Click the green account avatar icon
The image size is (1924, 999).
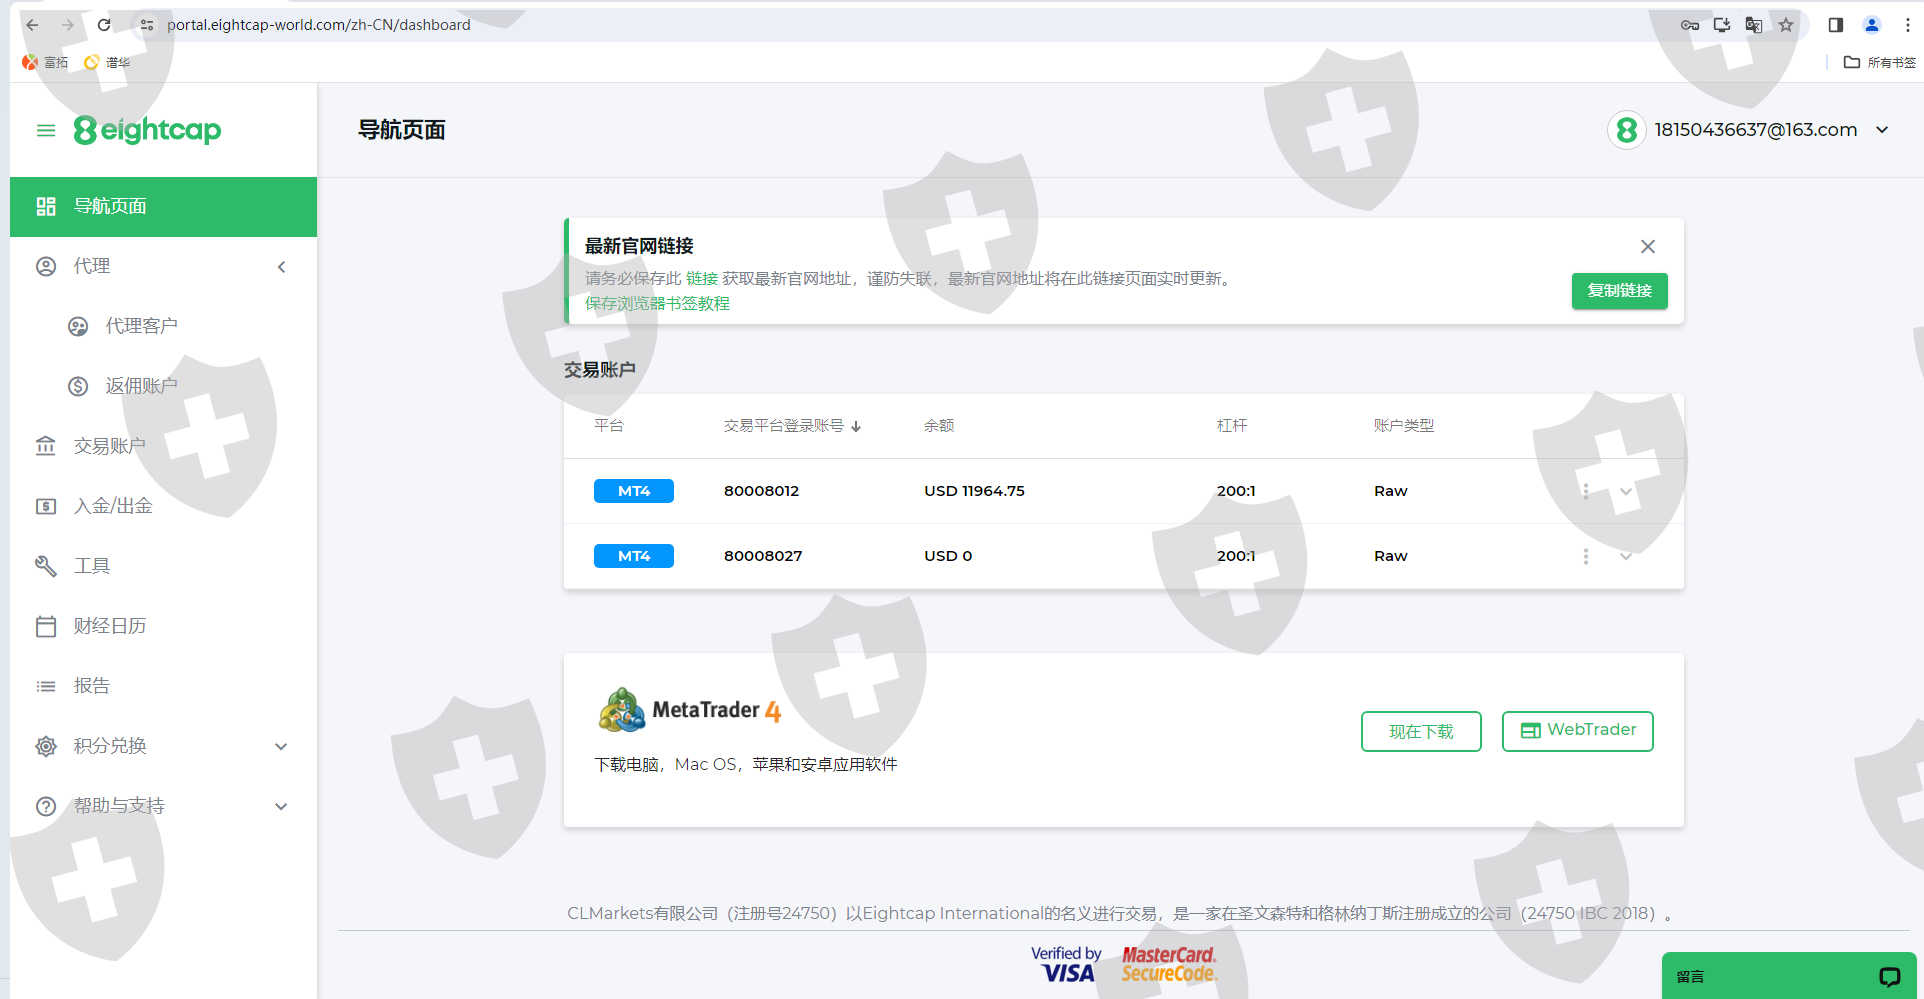tap(1627, 130)
